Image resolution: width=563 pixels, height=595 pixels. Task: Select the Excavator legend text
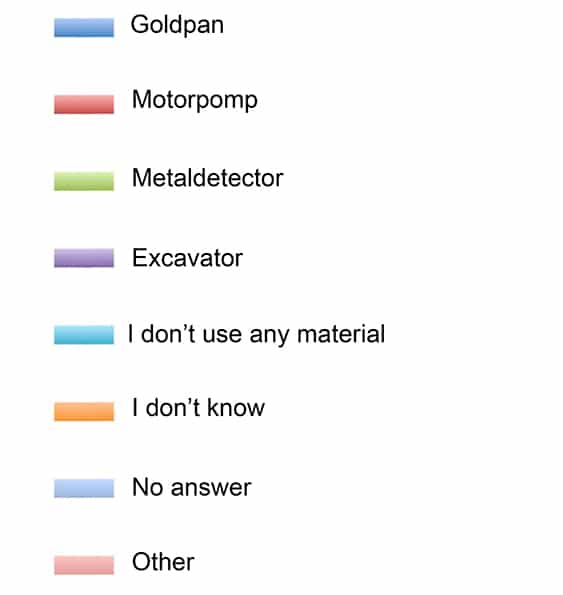[187, 258]
